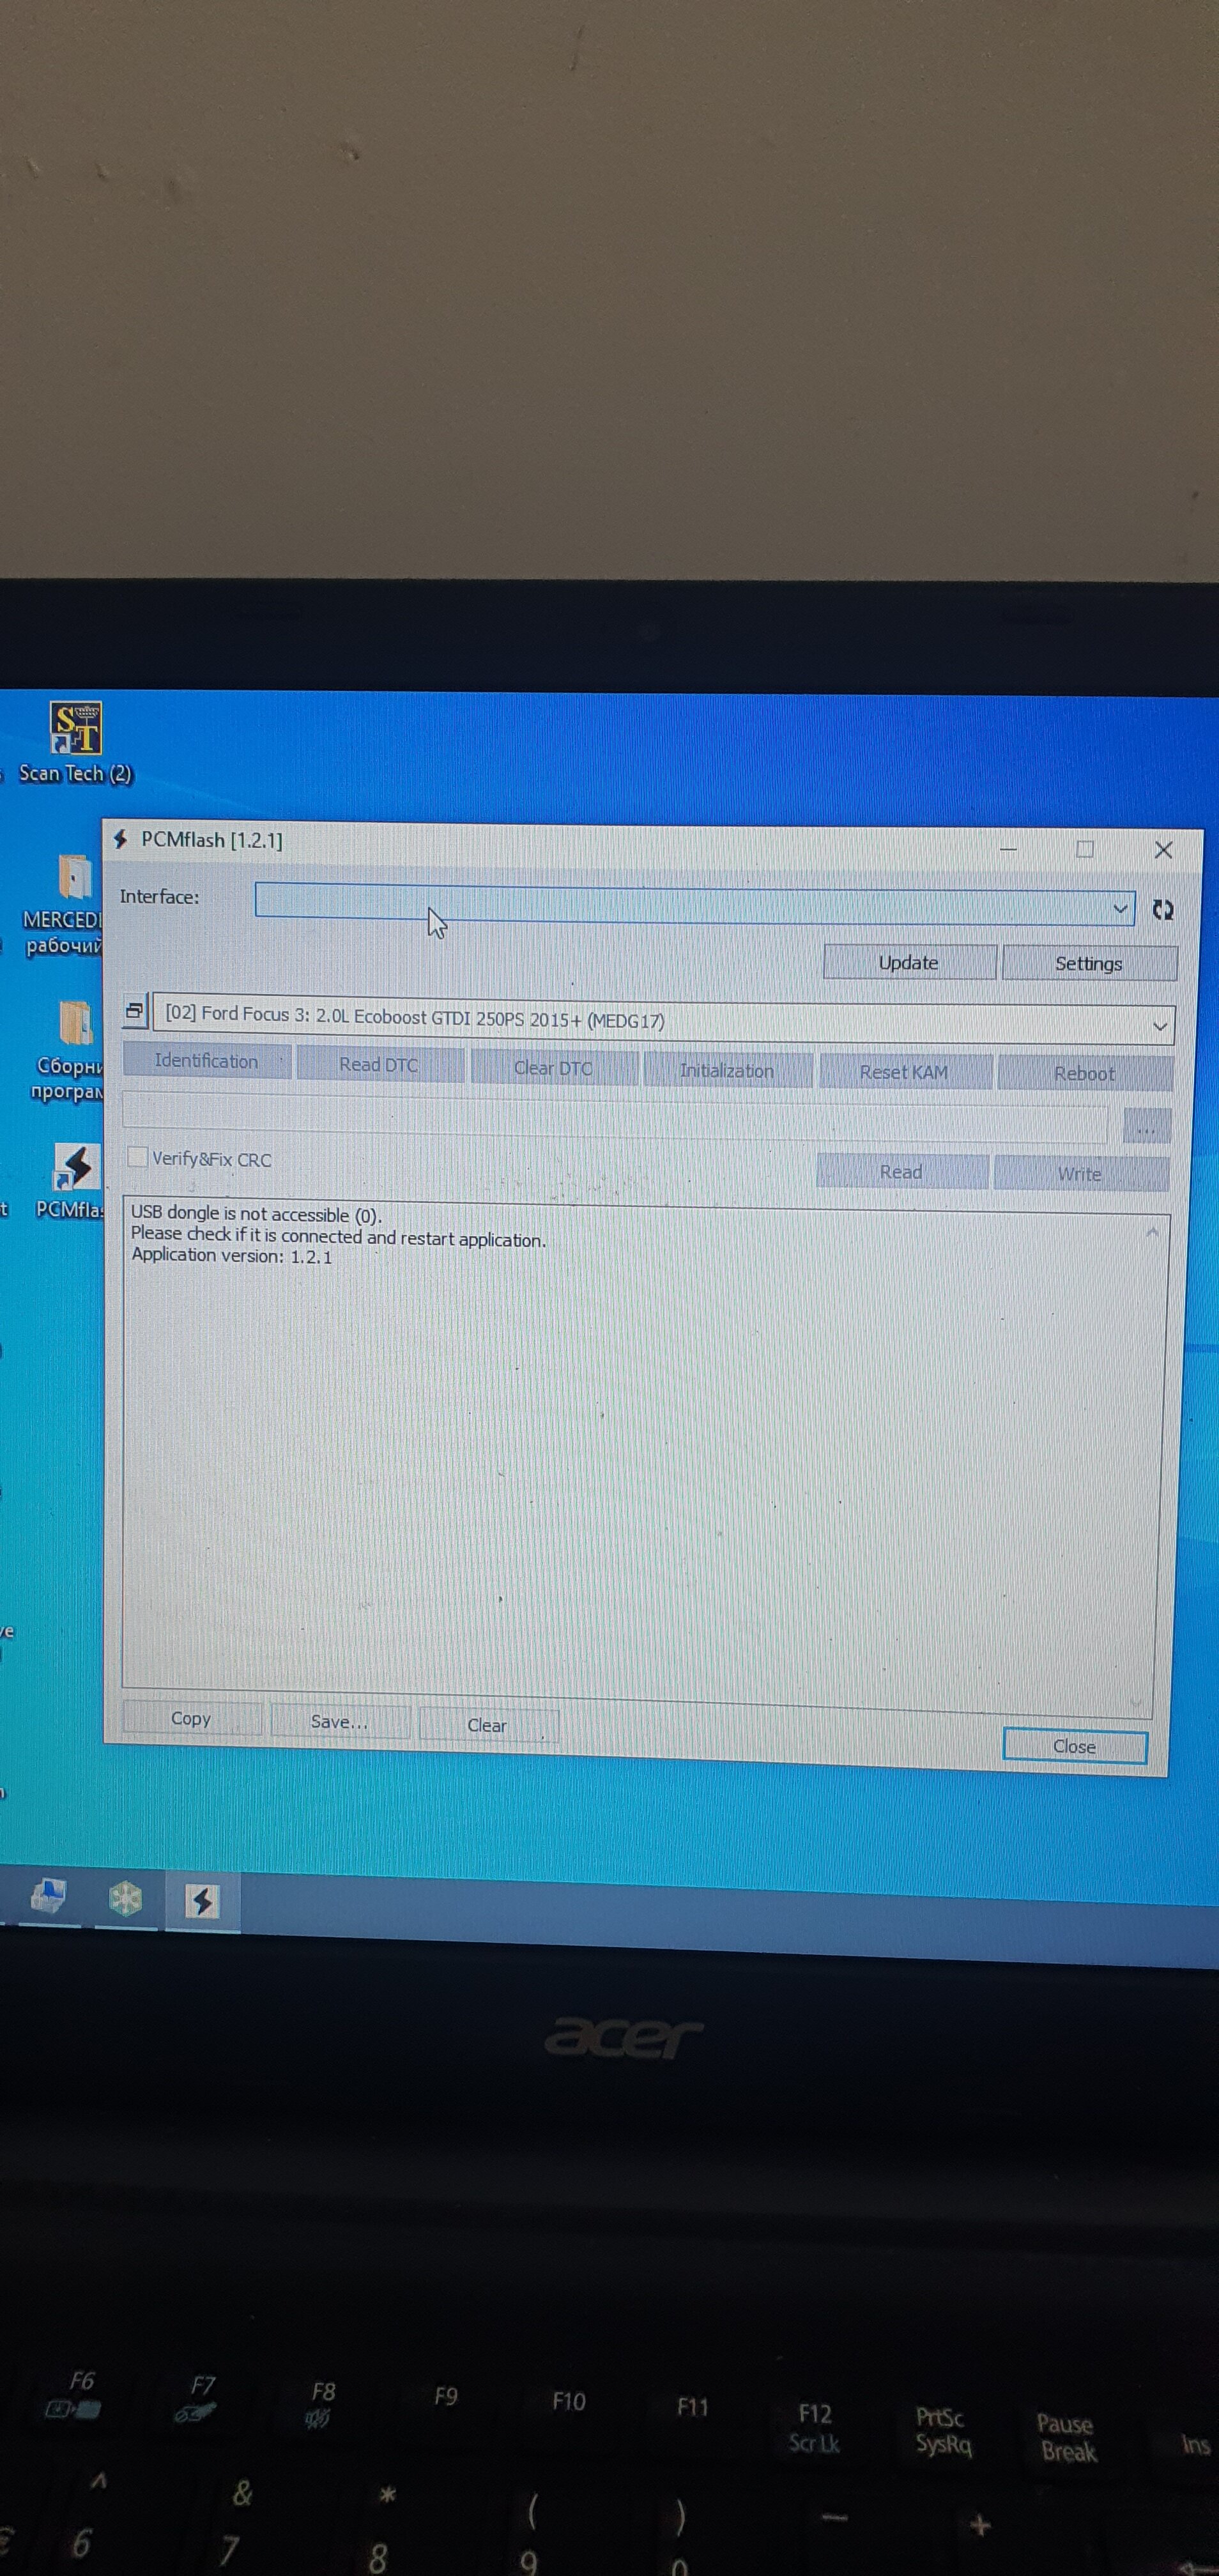Enable the Verify&Fix CRC checkbox
The width and height of the screenshot is (1219, 2576).
[x=138, y=1157]
